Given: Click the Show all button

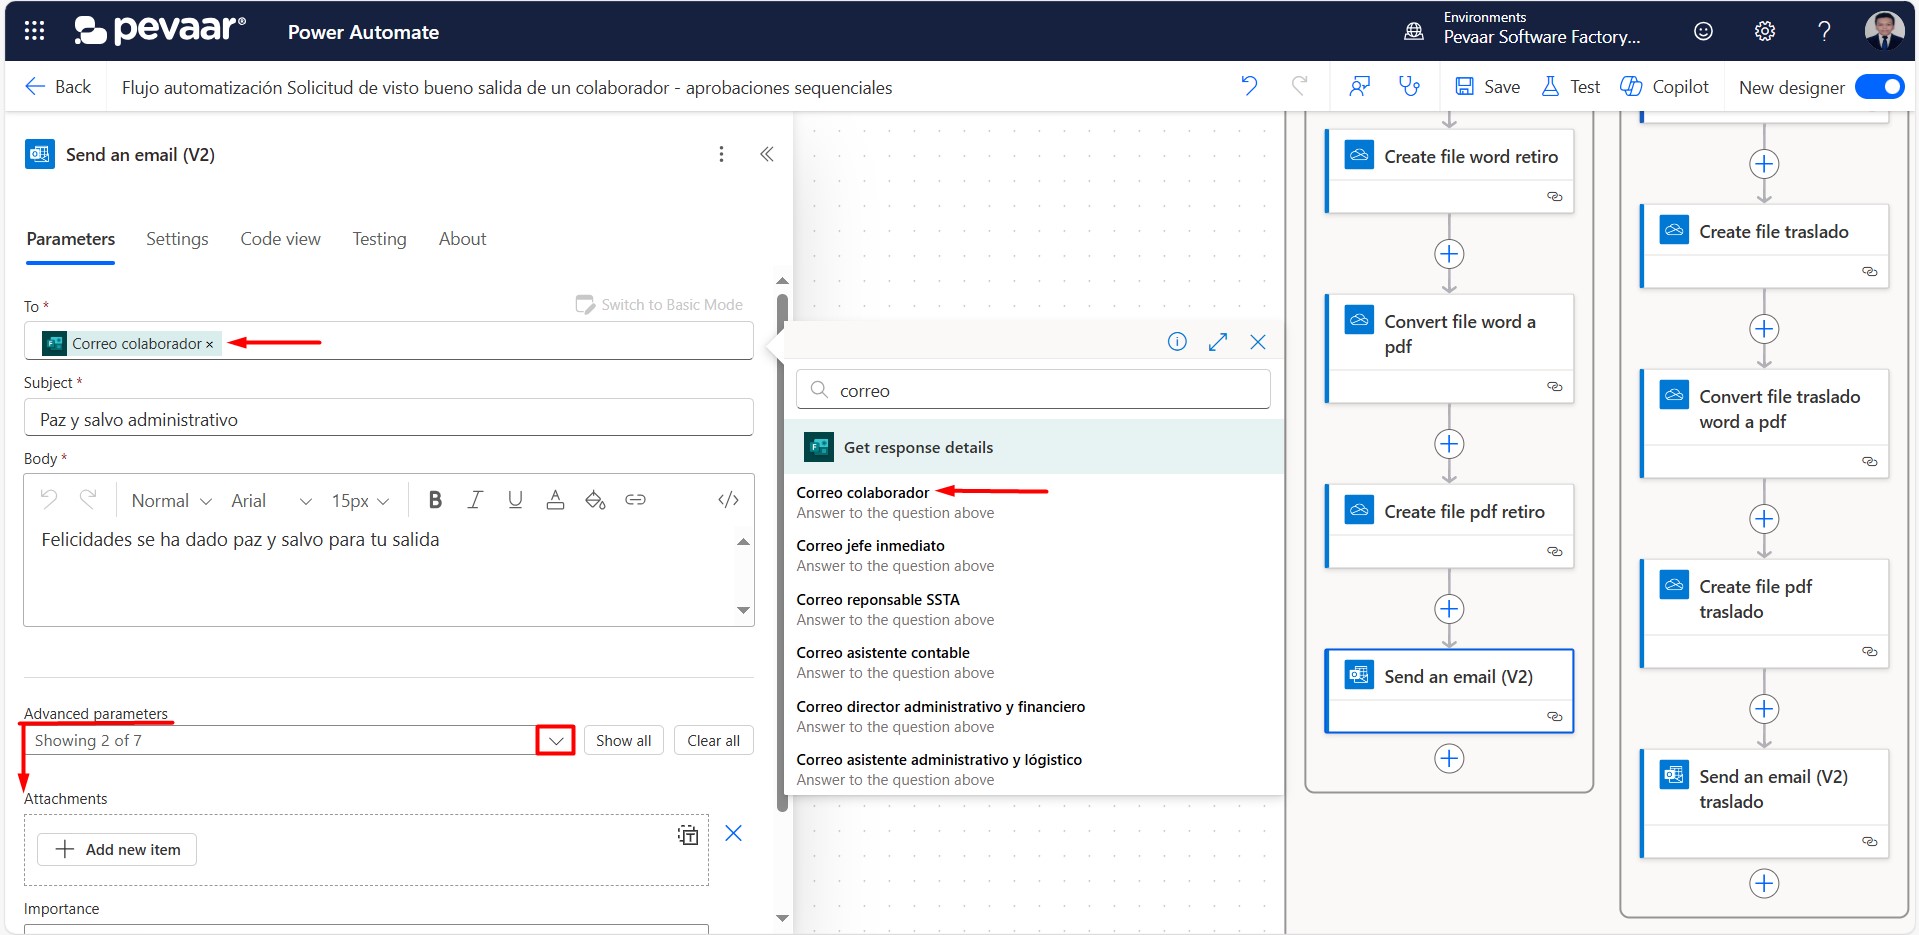Looking at the screenshot, I should [623, 741].
